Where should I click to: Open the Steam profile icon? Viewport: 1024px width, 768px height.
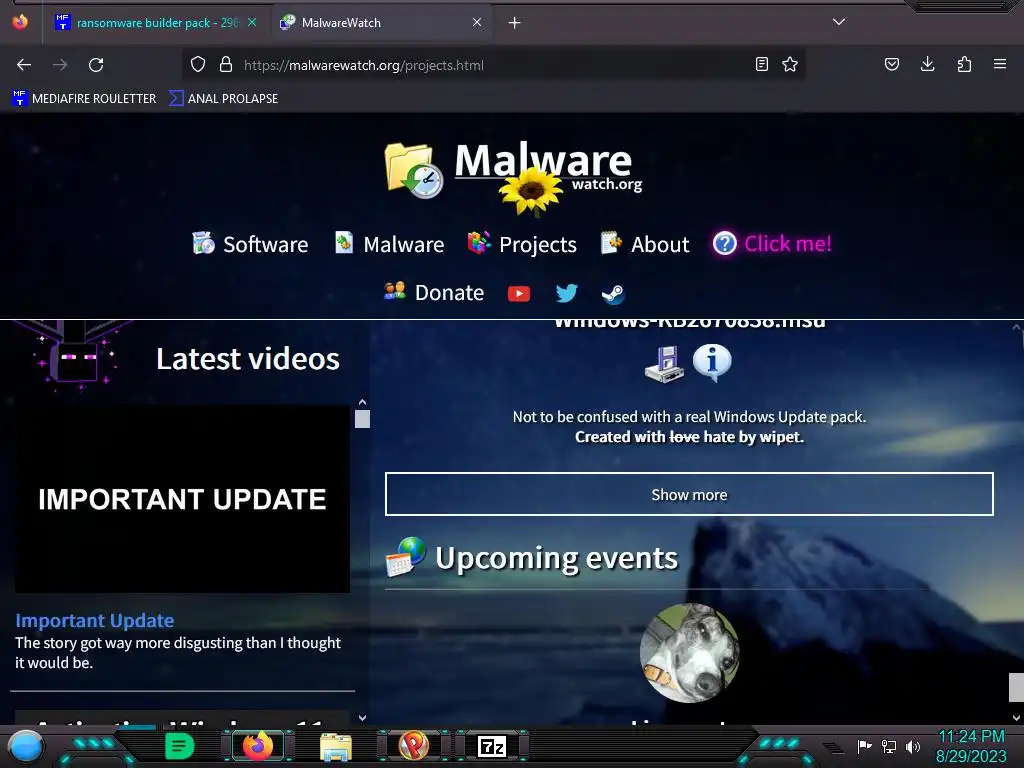613,294
